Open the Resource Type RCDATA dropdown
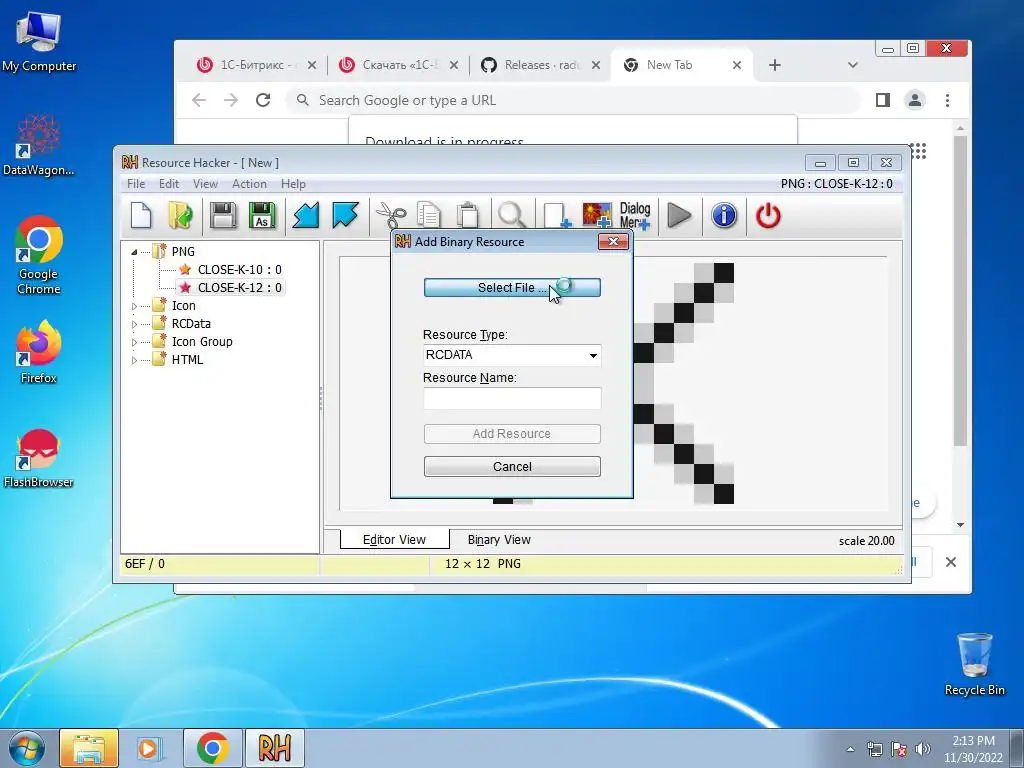The height and width of the screenshot is (768, 1024). 593,355
